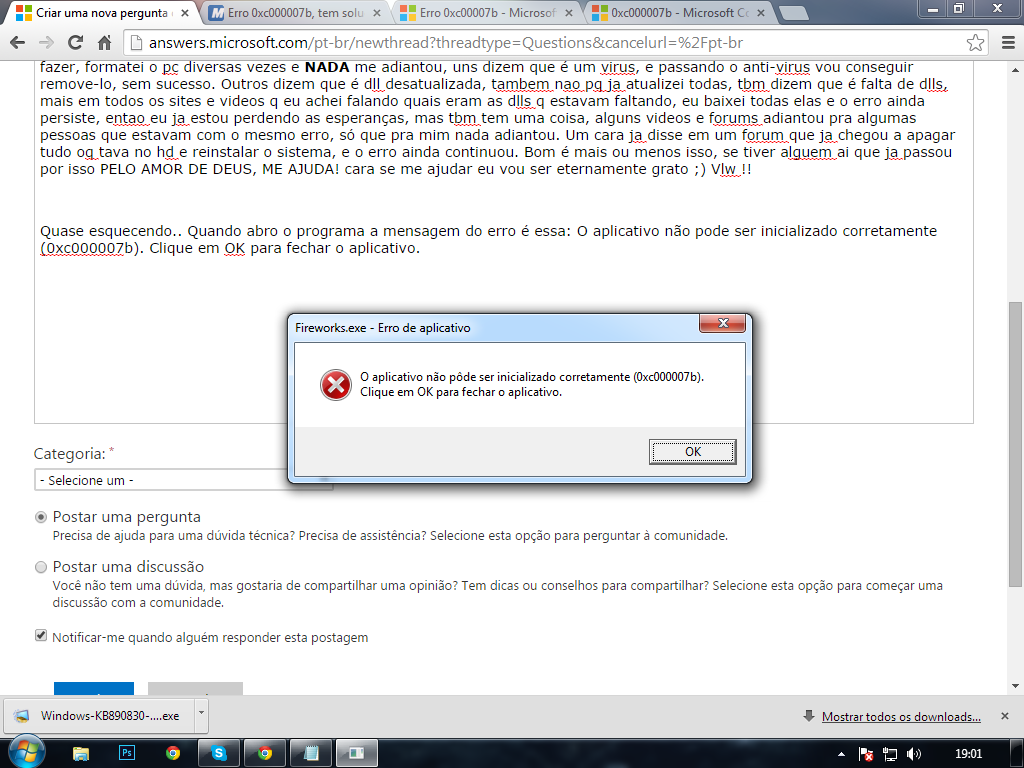Go back to the previous page
1024x768 pixels.
tap(18, 43)
